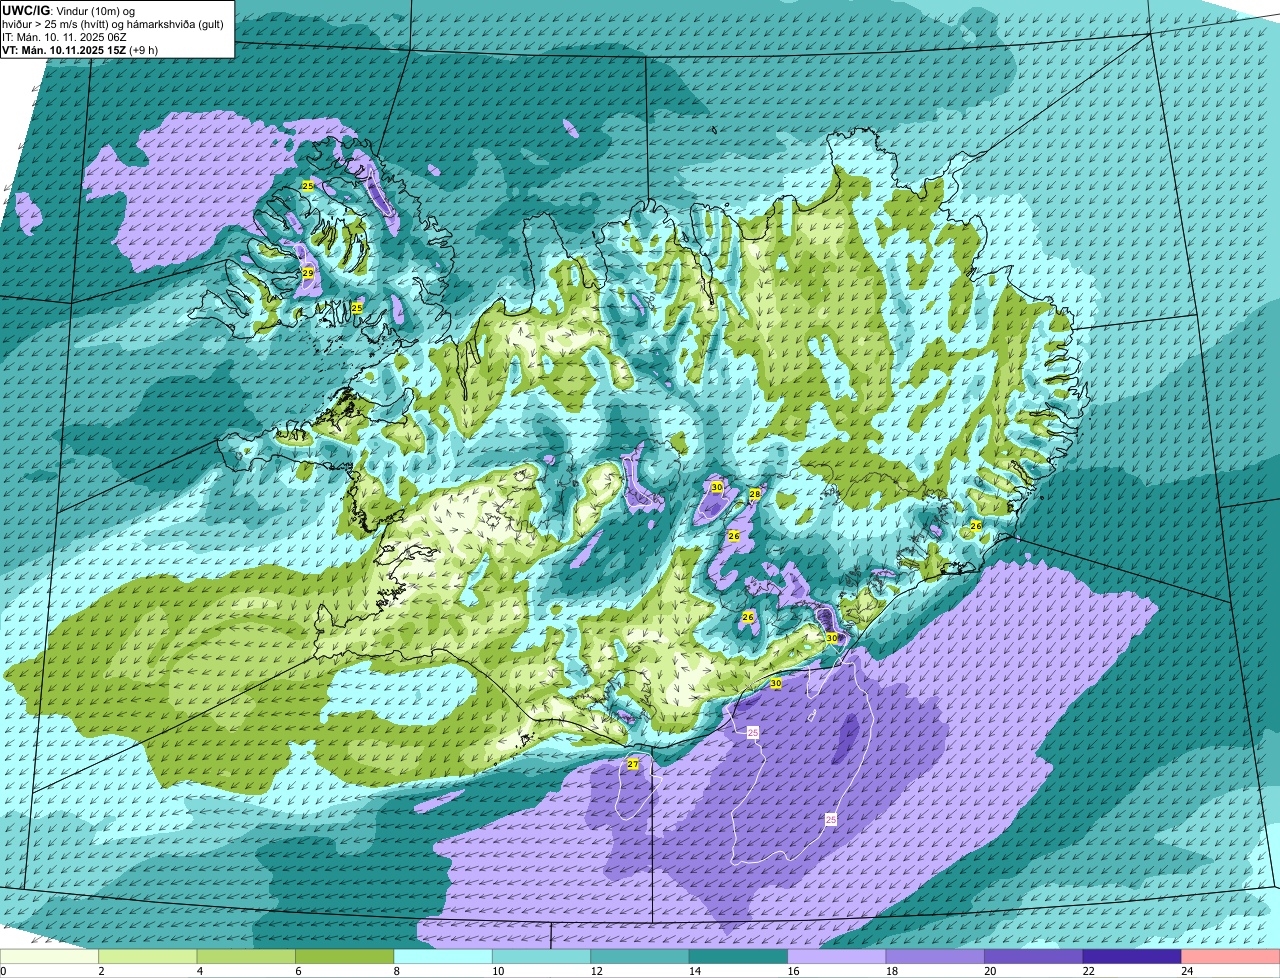Image resolution: width=1280 pixels, height=978 pixels.
Task: Pick the 20–22 m/s violet legend swatch
Action: point(1034,957)
